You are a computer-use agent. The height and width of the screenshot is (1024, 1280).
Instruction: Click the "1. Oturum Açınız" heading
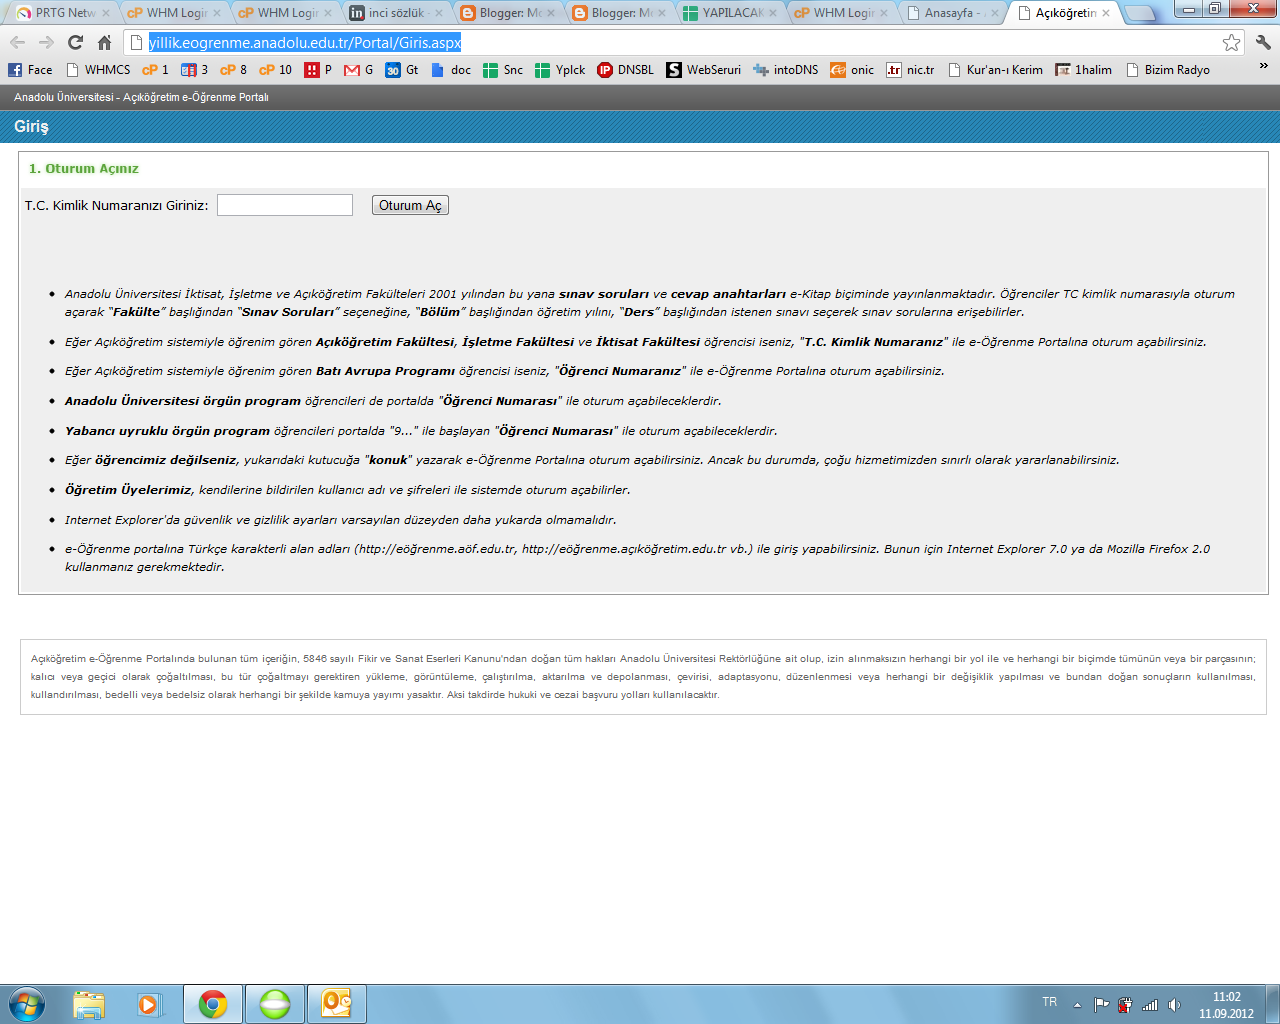[x=84, y=168]
